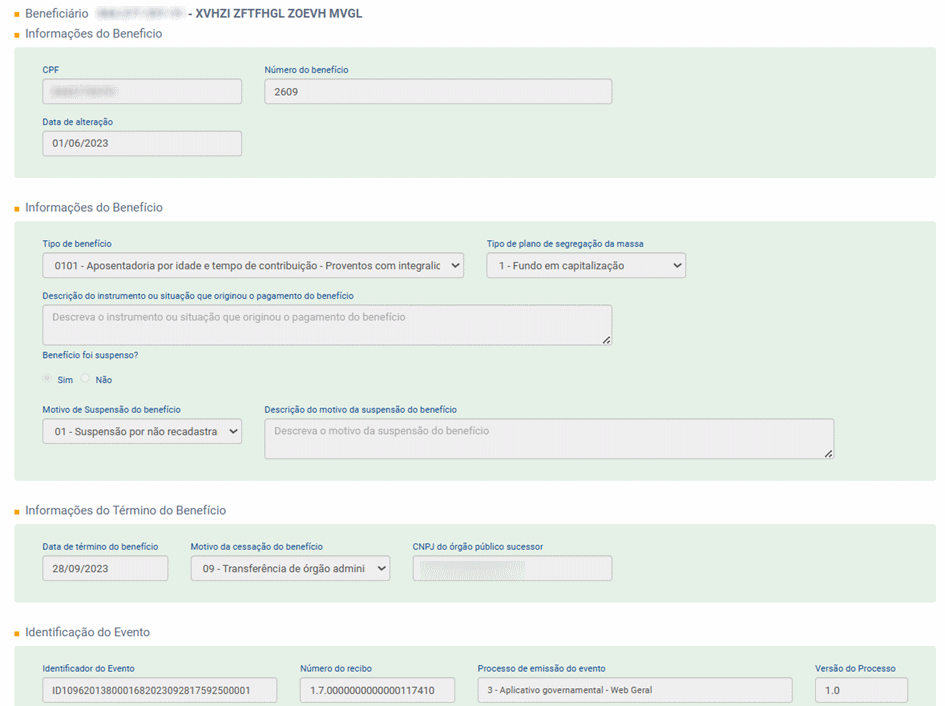The image size is (945, 706).
Task: Select the Sim radio button
Action: pos(47,379)
